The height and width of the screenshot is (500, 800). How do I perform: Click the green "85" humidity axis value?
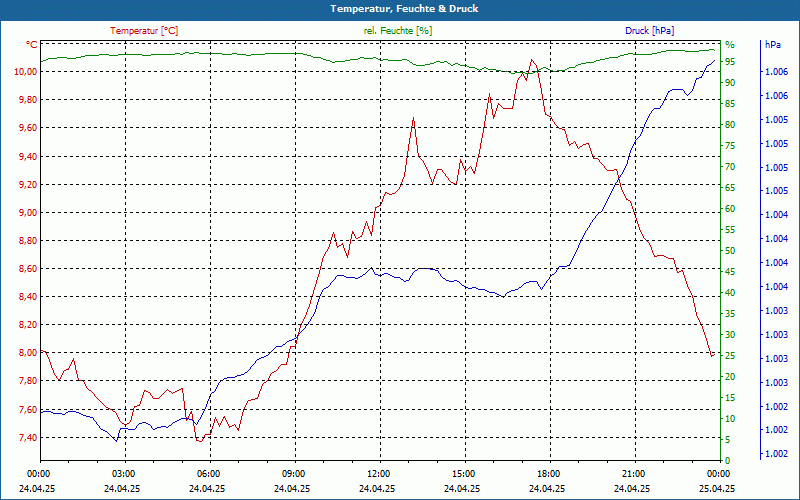730,104
